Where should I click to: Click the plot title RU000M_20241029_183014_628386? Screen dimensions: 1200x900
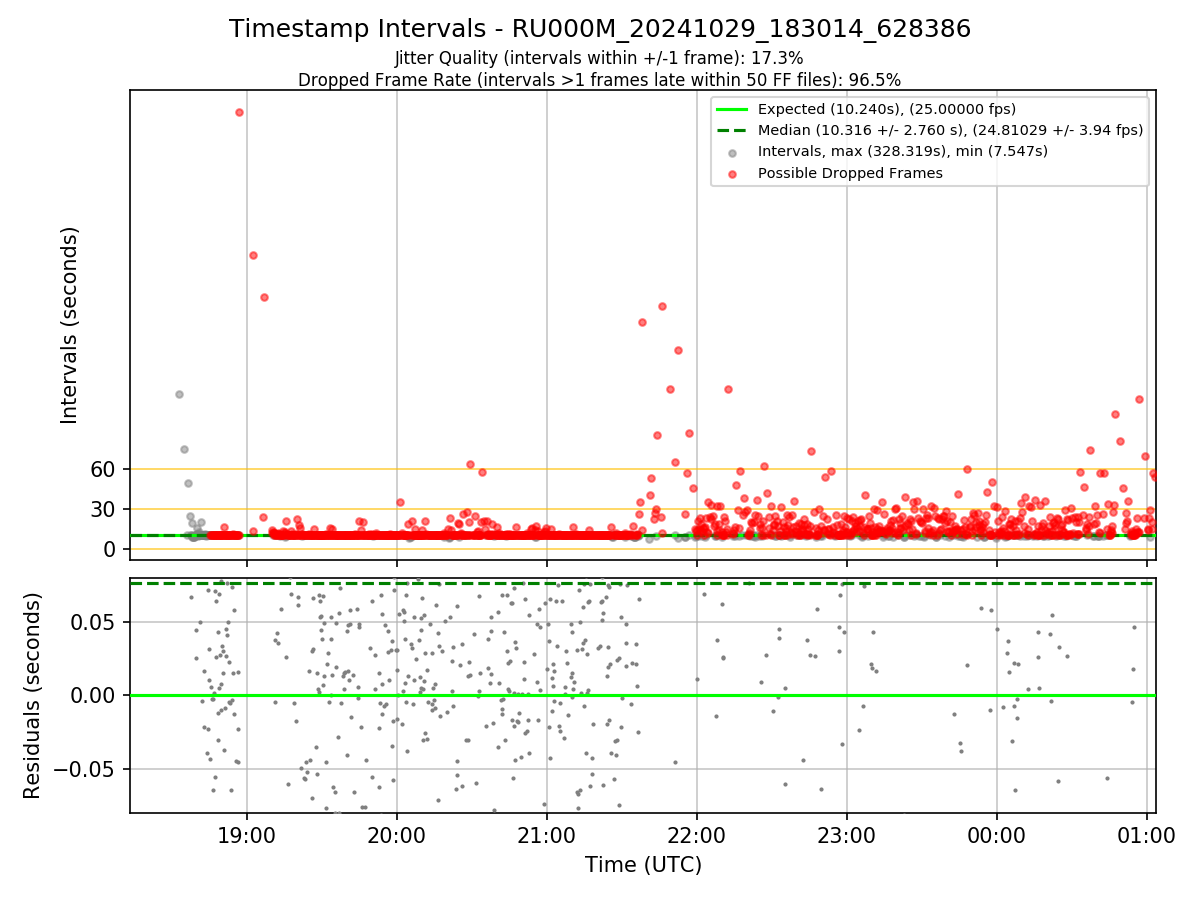[600, 29]
